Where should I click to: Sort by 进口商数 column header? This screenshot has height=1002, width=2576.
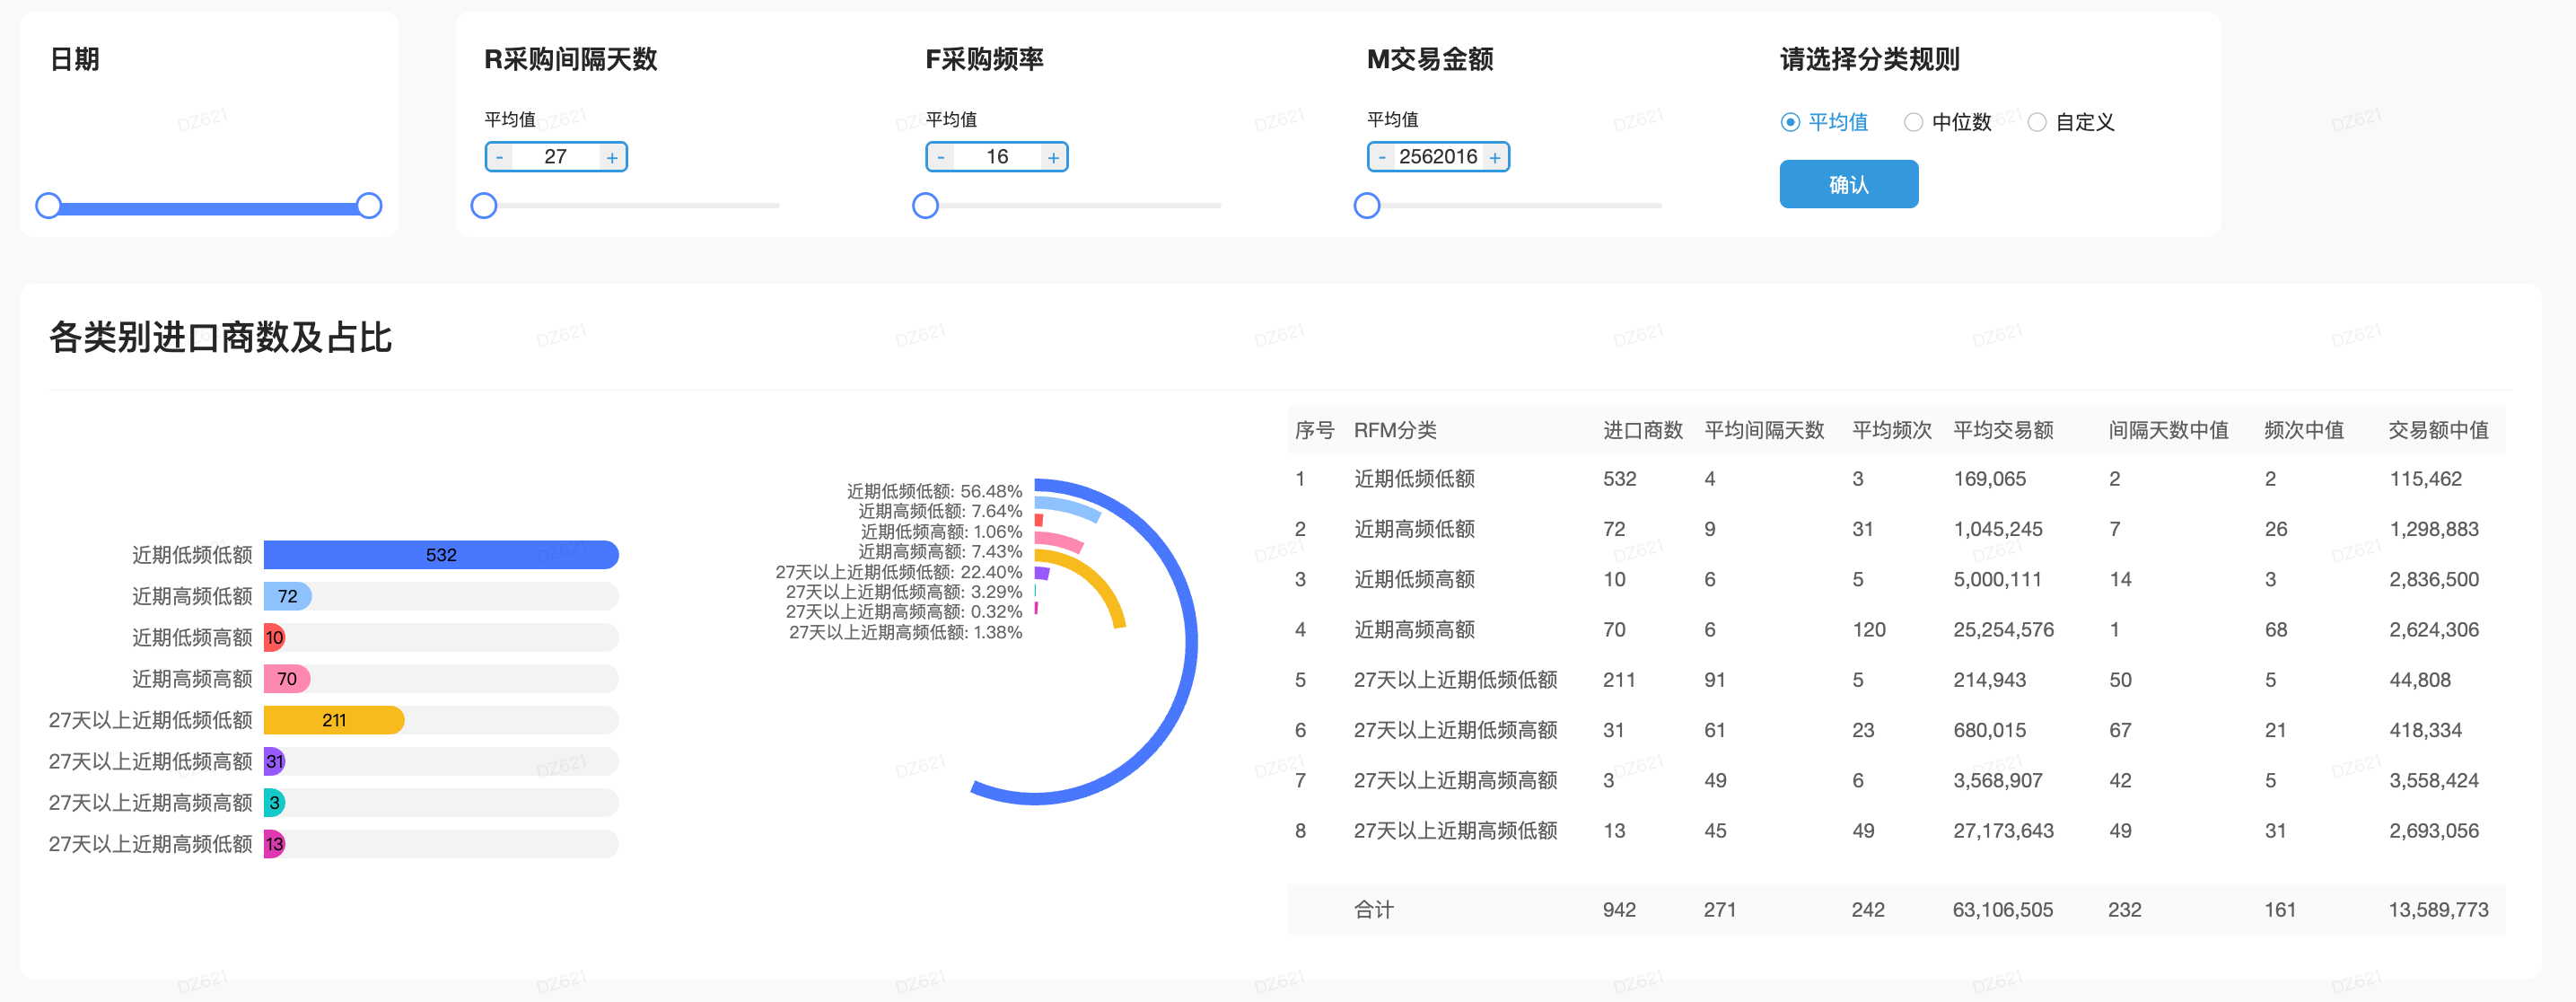[x=1642, y=430]
